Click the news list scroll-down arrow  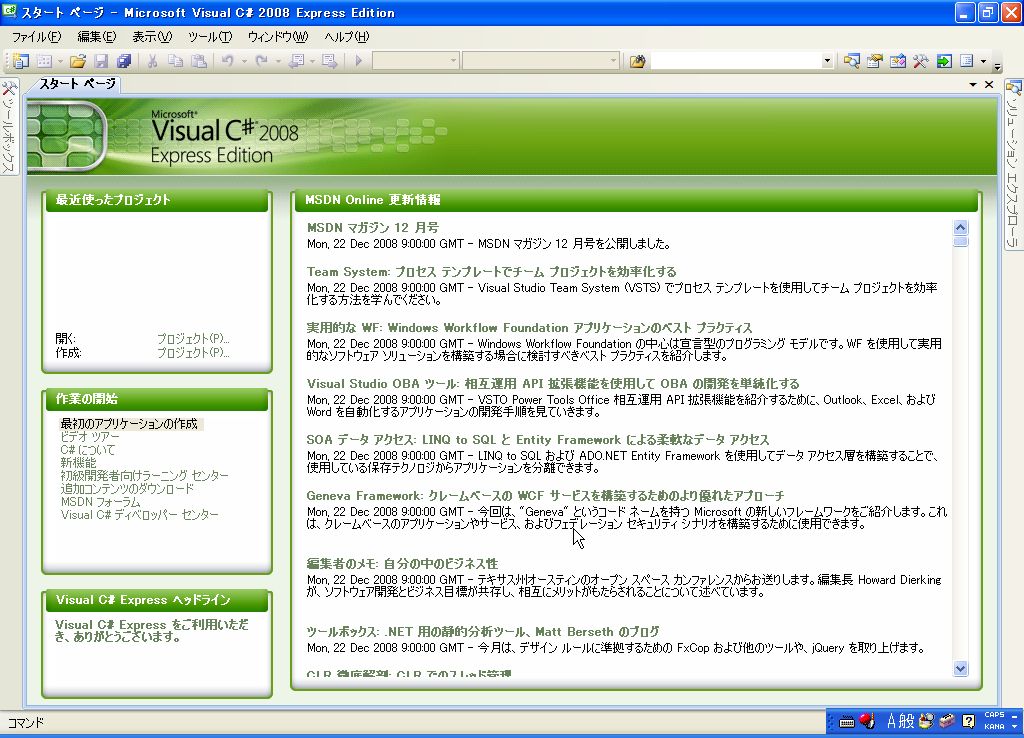pyautogui.click(x=960, y=668)
